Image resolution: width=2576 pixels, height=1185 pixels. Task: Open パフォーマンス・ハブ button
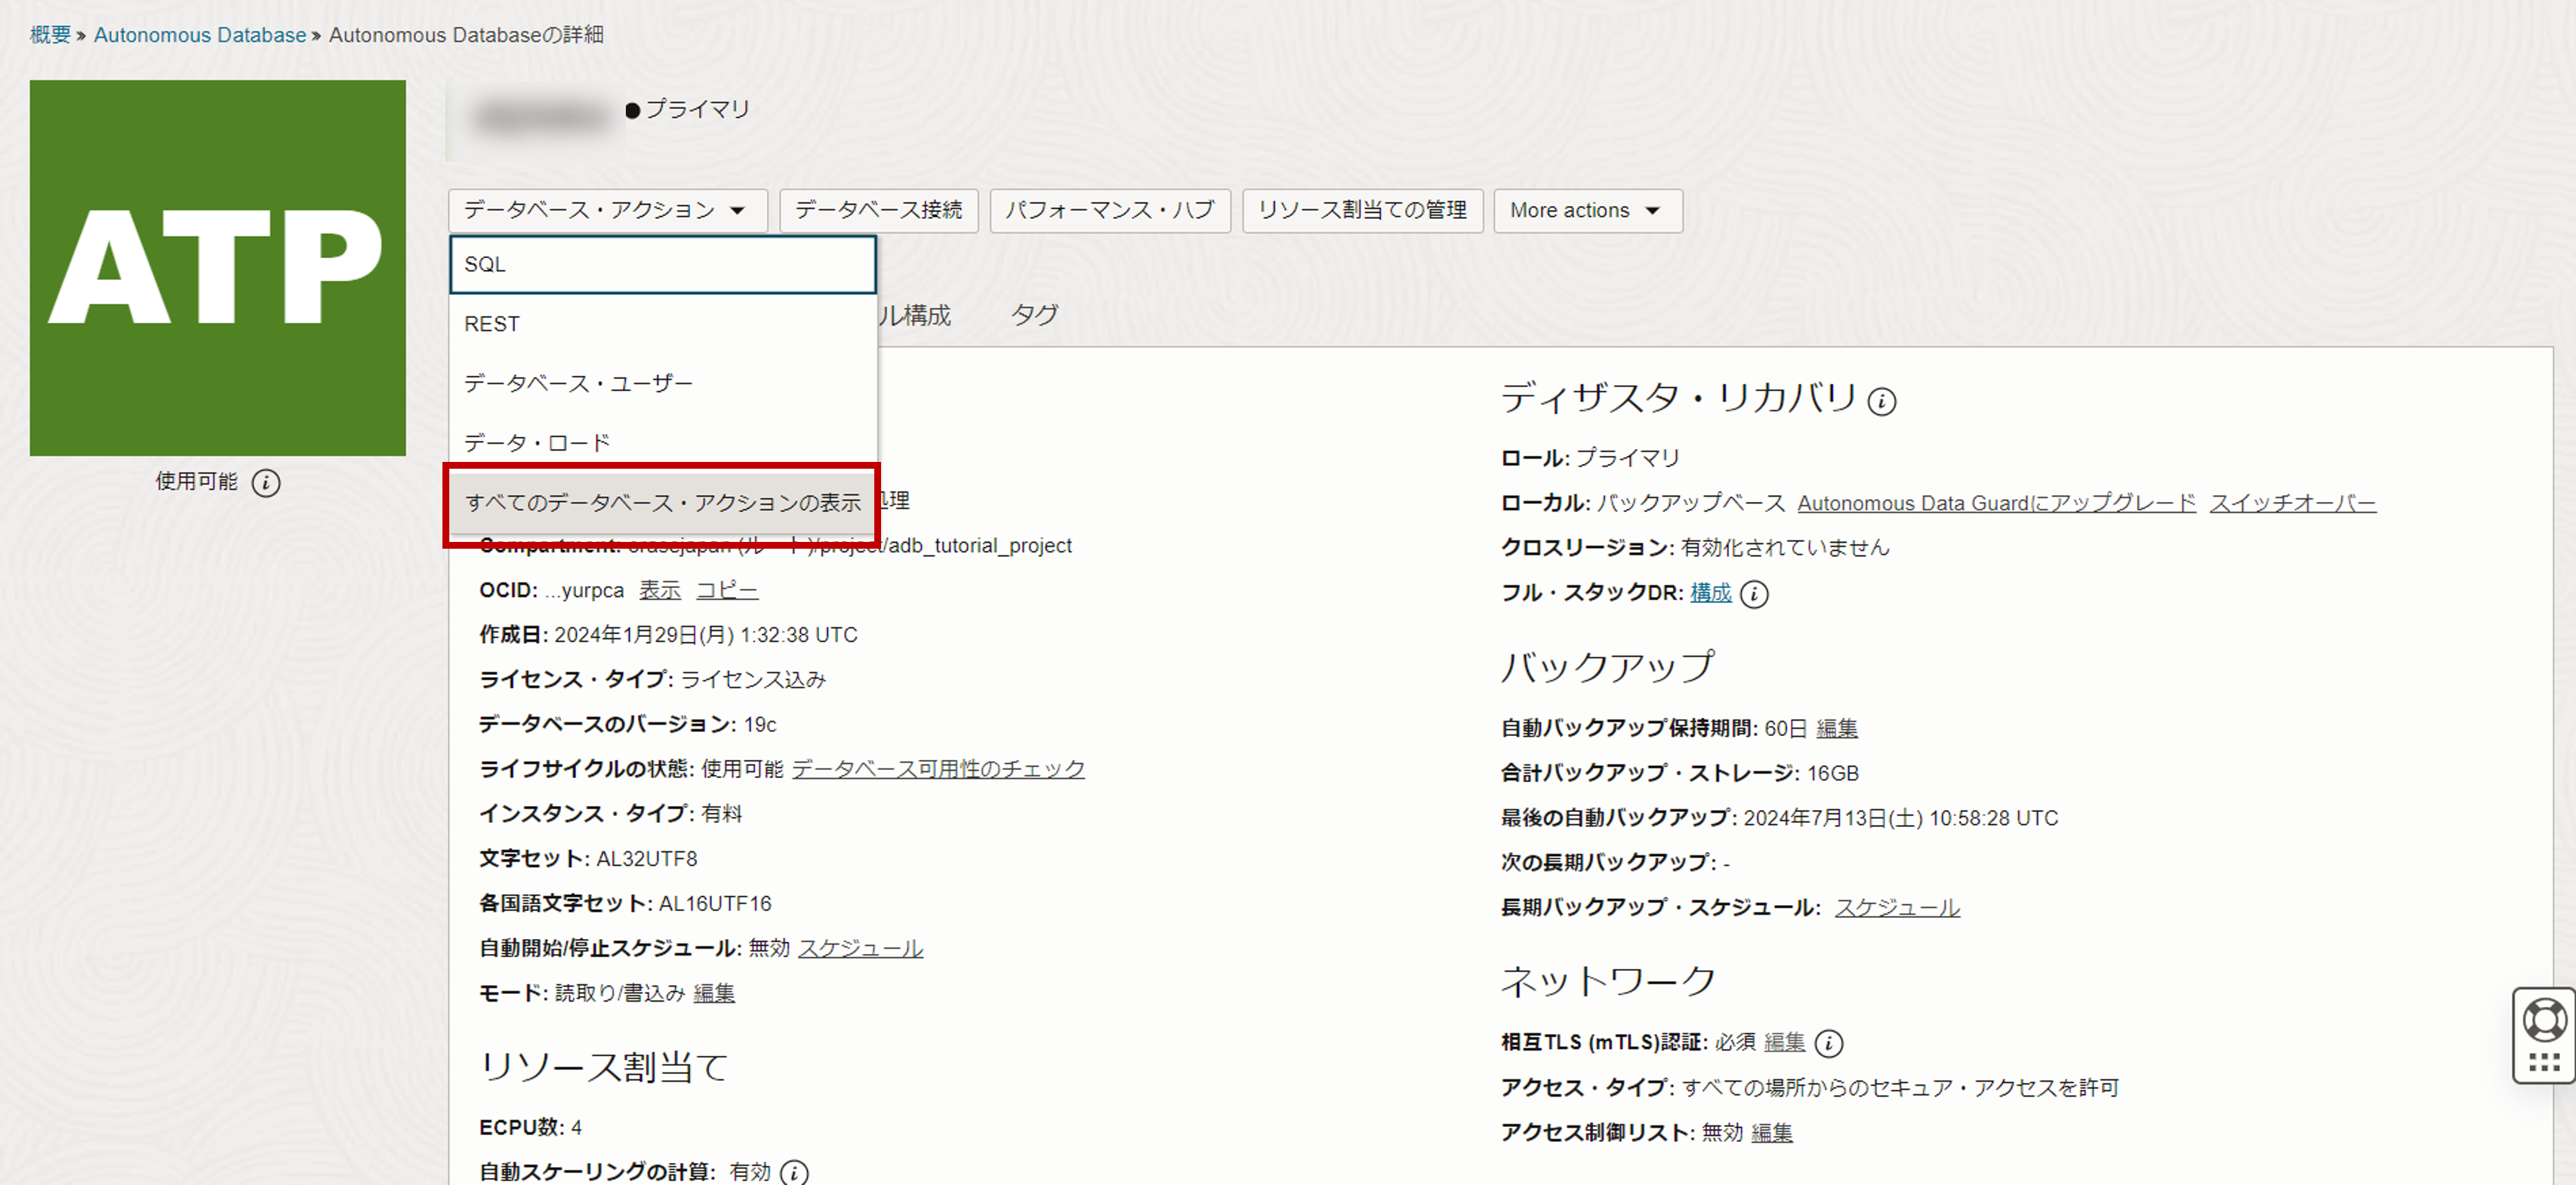coord(1109,211)
